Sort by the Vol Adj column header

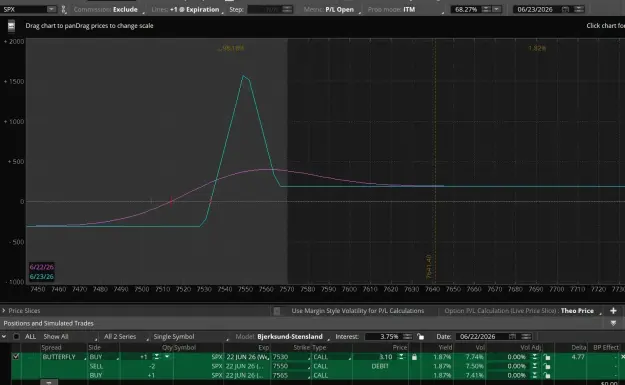[x=531, y=348]
